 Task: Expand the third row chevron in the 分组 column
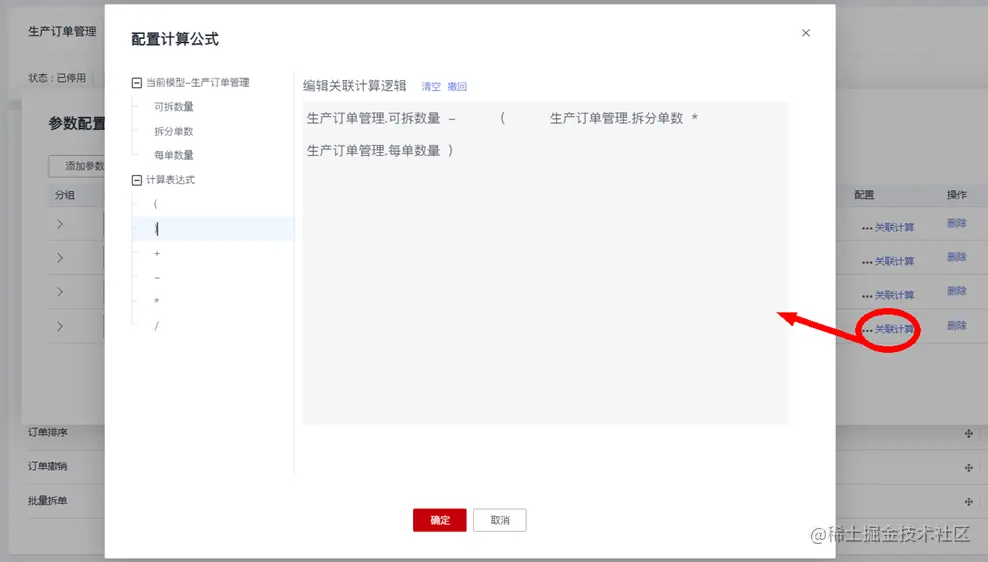60,292
